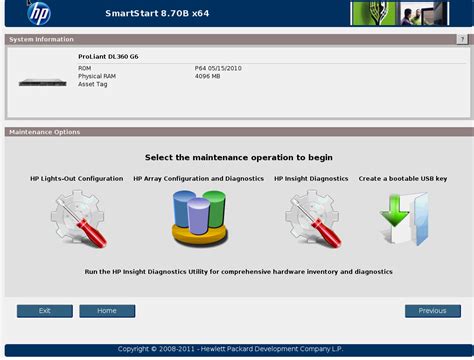Click the ROM value P64 05/15/2010
This screenshot has height=360, width=474.
[218, 68]
